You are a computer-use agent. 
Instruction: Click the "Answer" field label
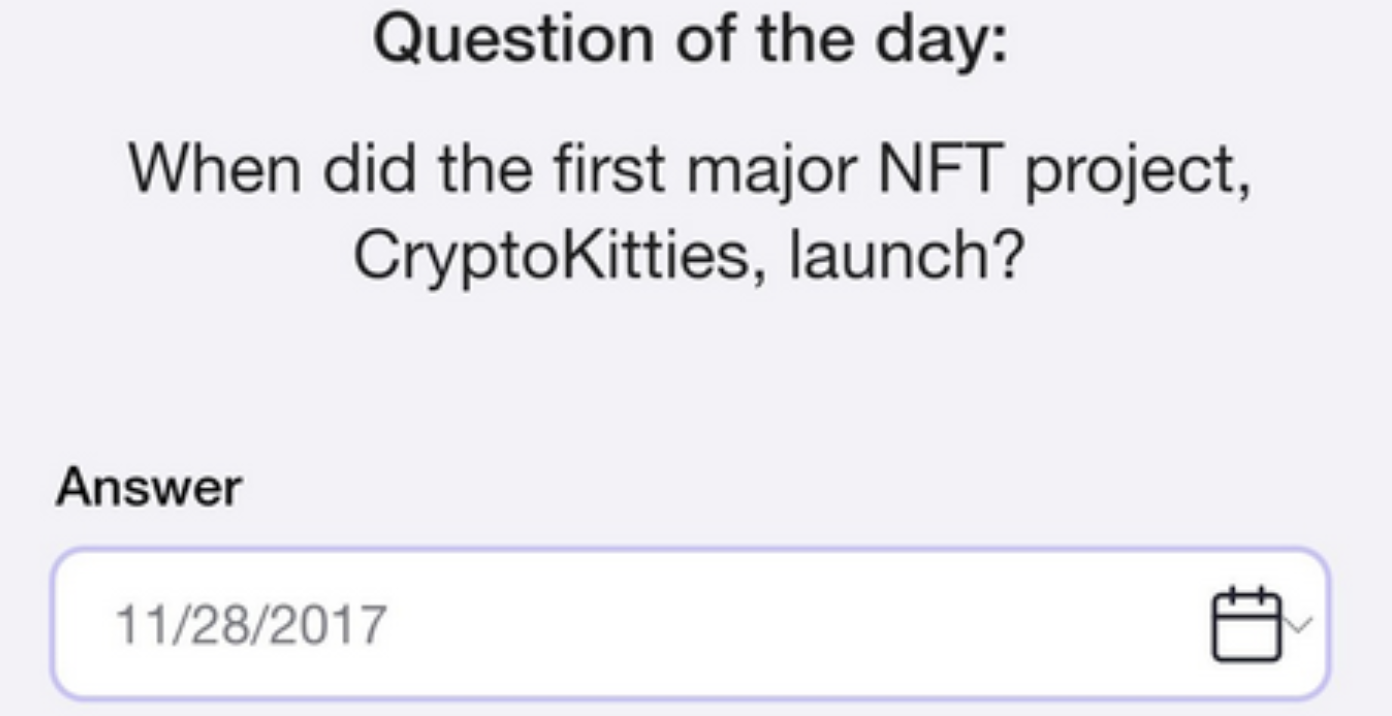149,488
